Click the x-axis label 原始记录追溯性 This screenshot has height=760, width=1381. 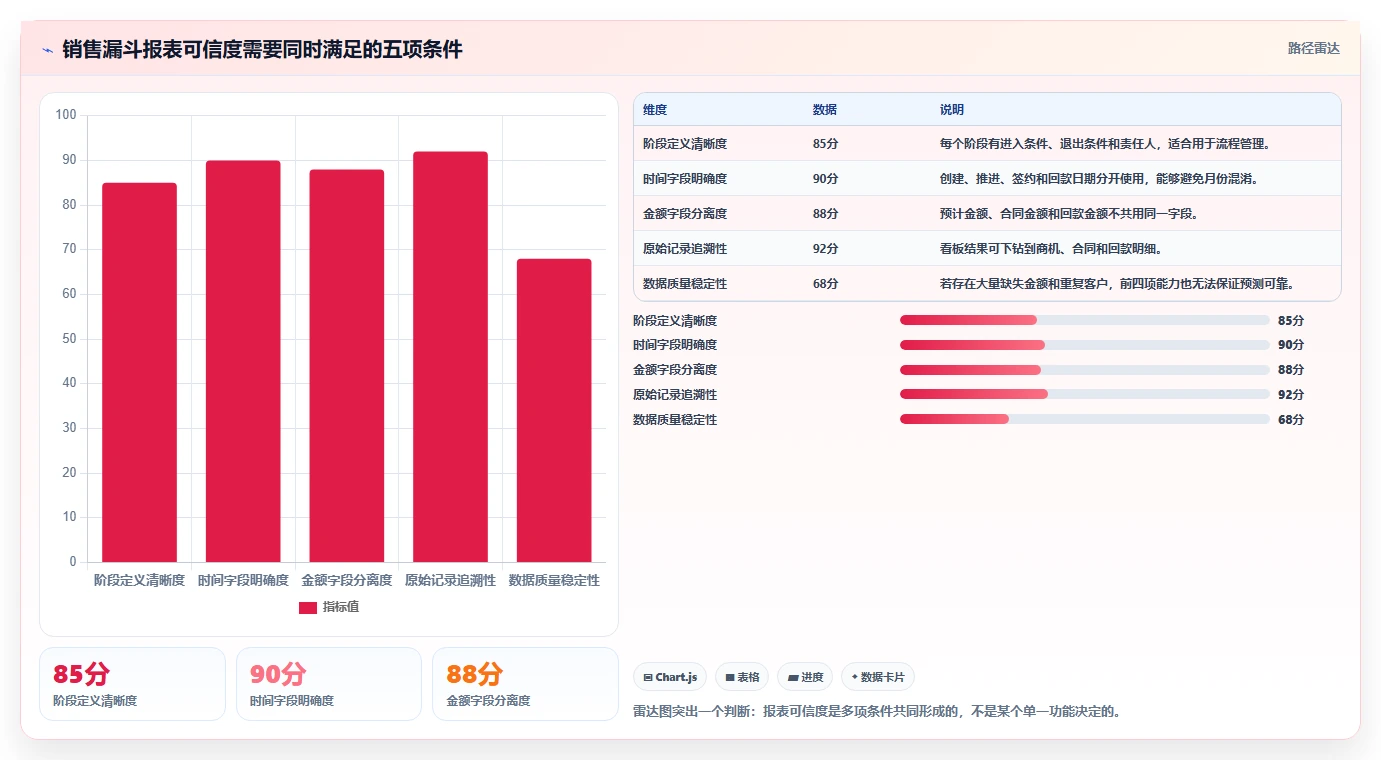pos(450,580)
